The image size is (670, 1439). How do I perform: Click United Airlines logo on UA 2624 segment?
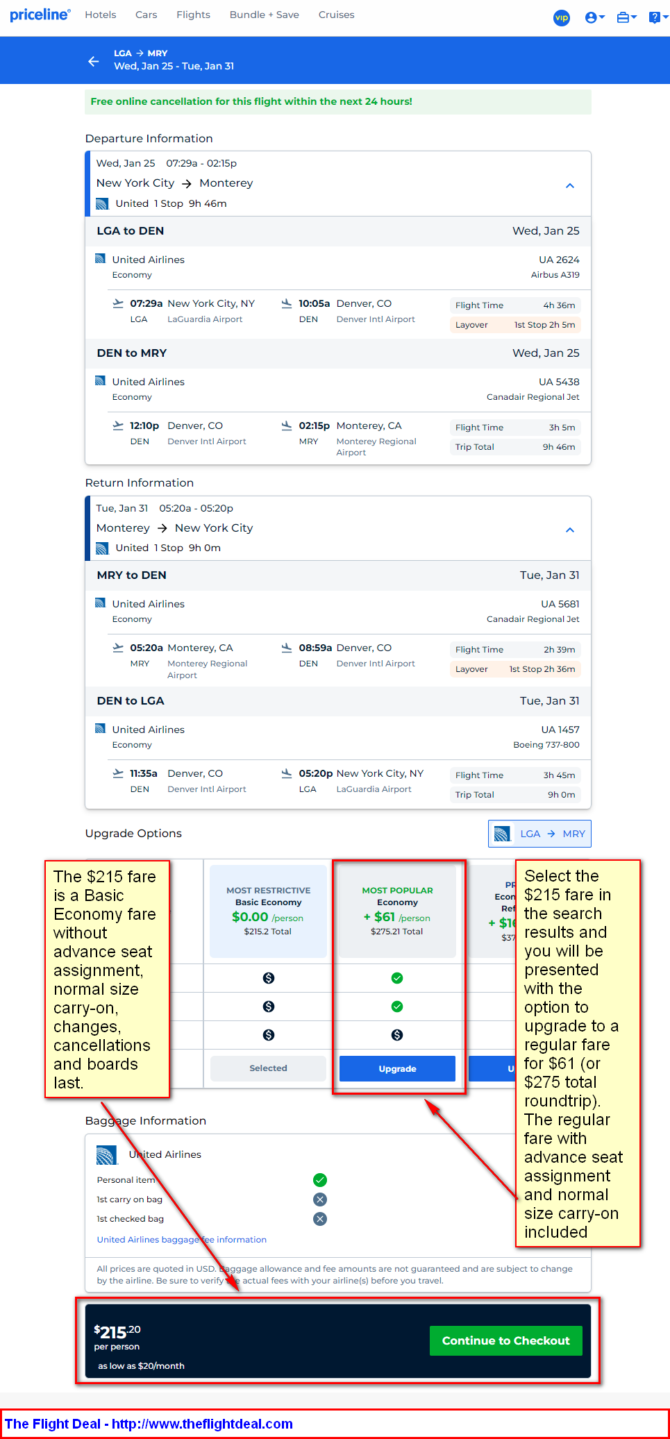(100, 258)
